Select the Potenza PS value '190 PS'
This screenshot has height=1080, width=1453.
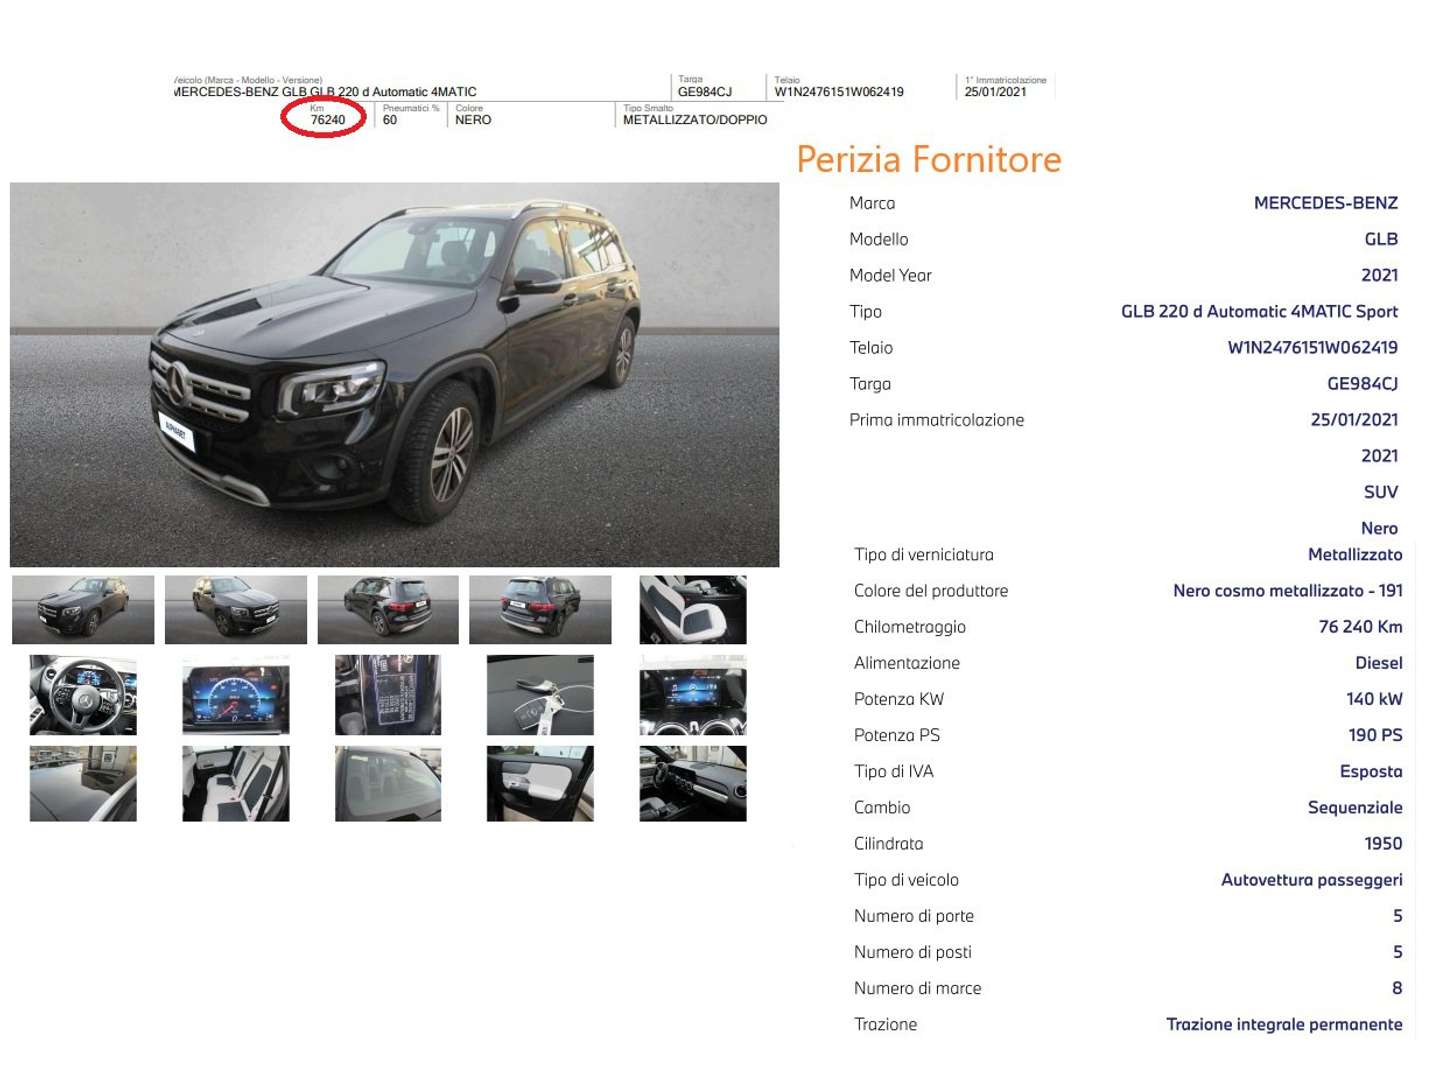[x=1375, y=735]
